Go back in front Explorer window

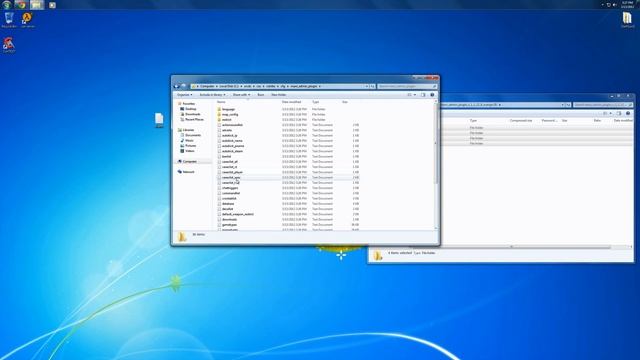(177, 86)
